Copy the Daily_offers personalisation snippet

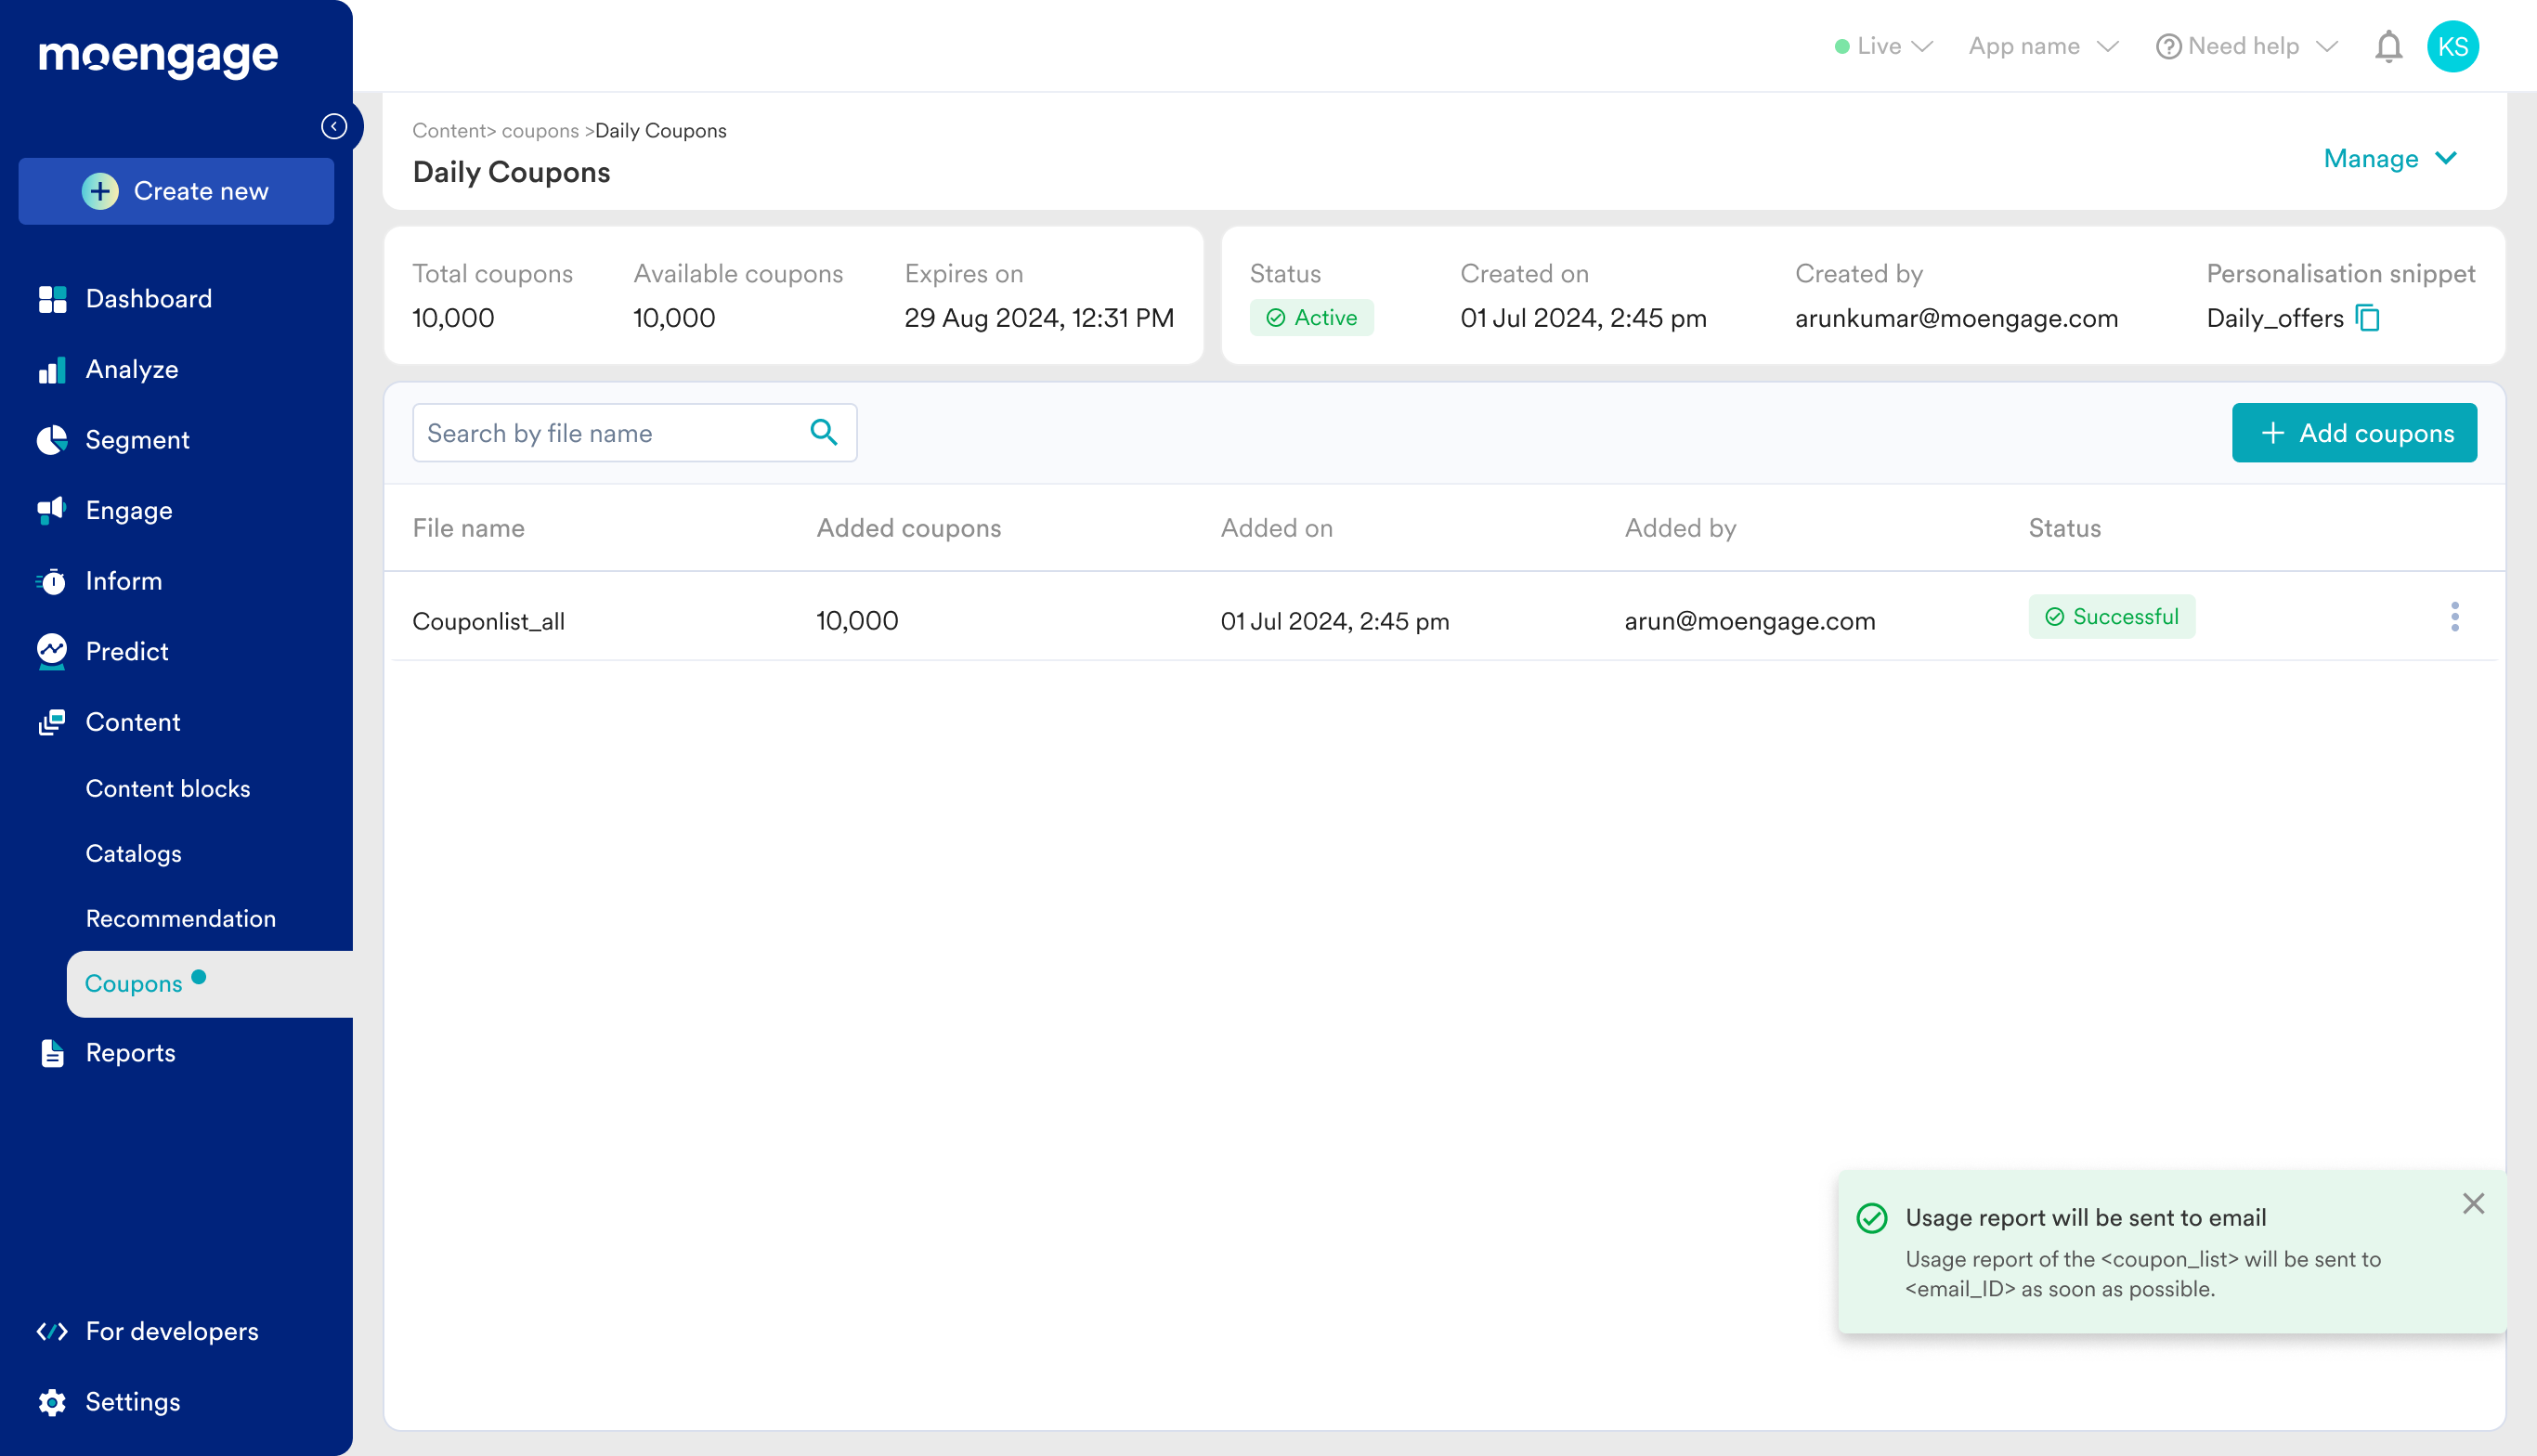pyautogui.click(x=2367, y=318)
